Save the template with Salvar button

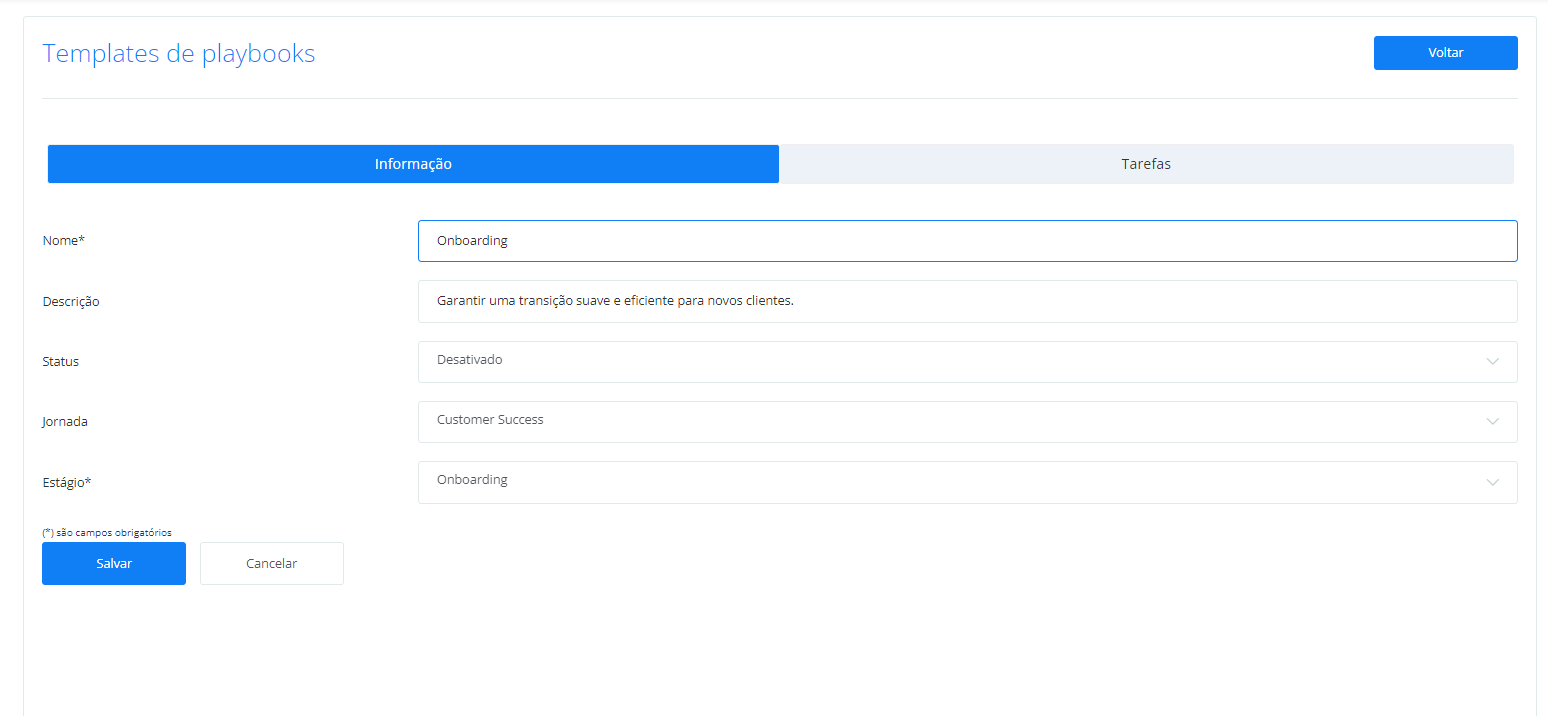(x=114, y=563)
